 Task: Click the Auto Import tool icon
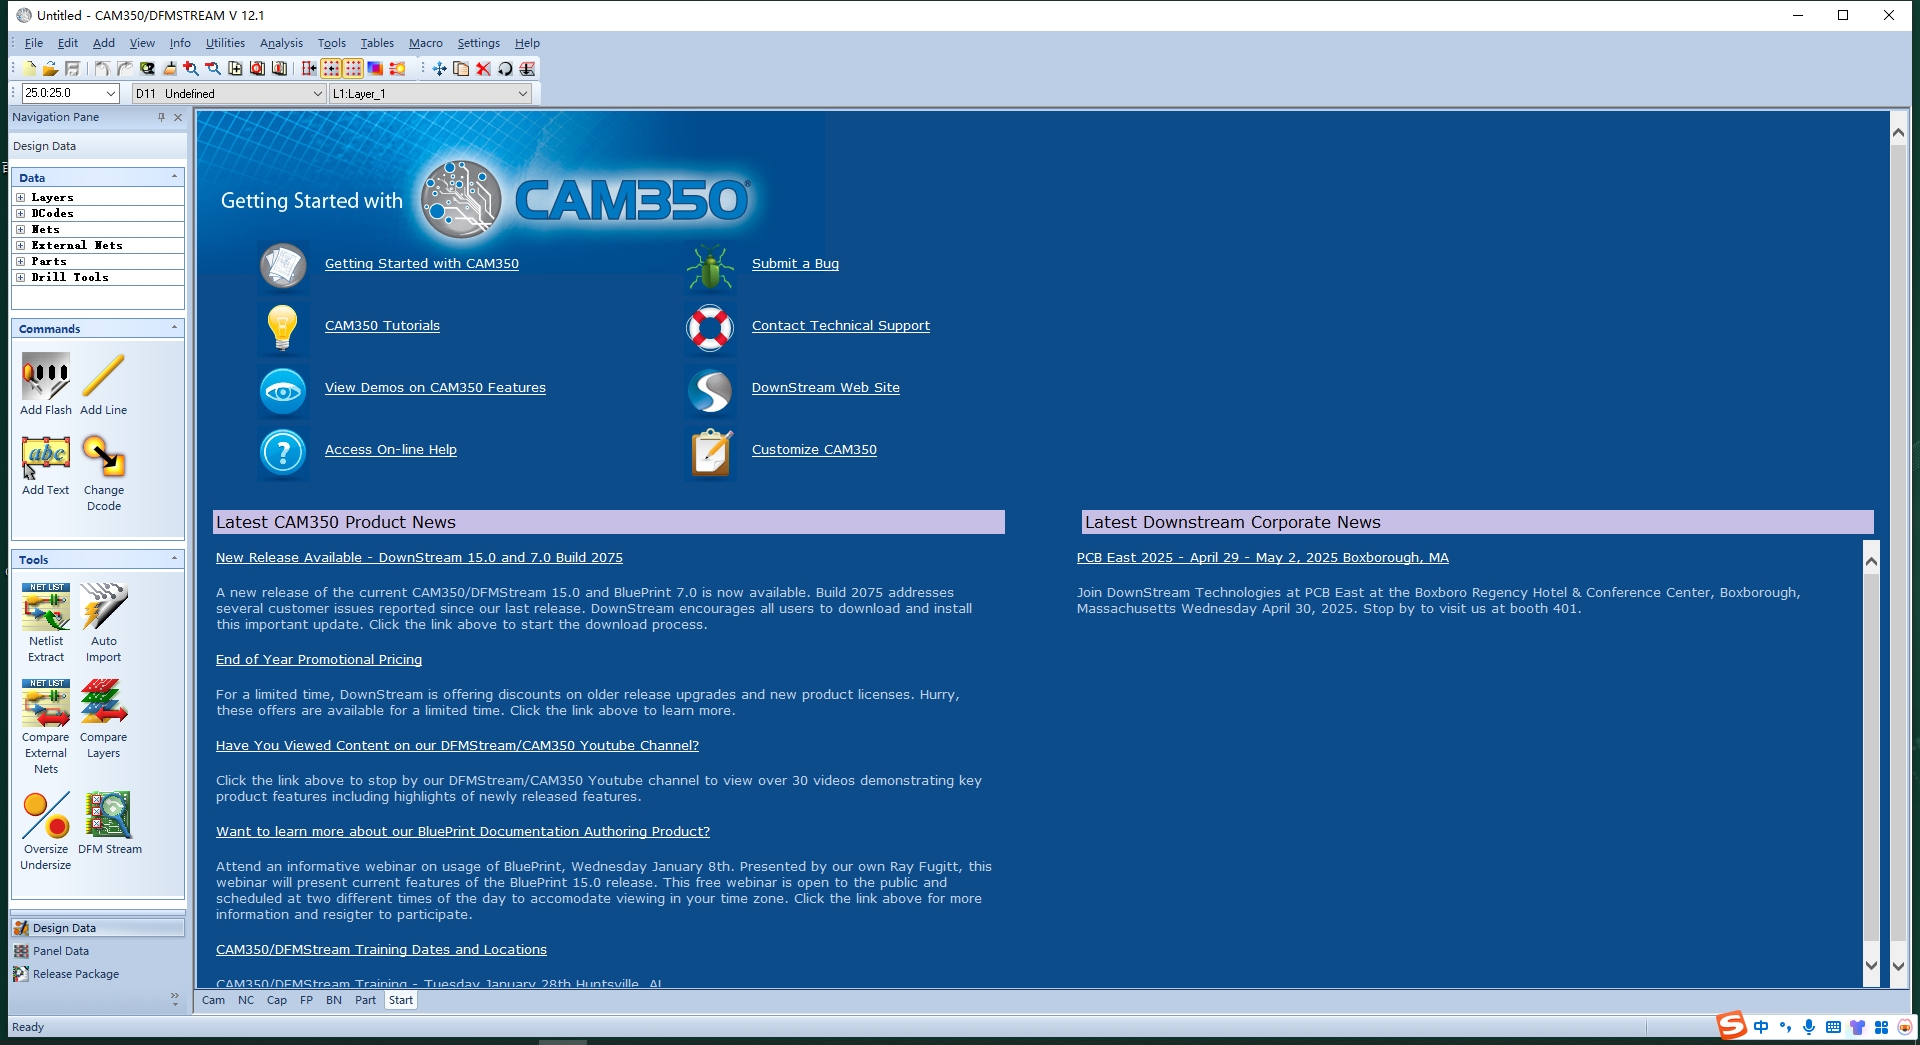pos(103,607)
